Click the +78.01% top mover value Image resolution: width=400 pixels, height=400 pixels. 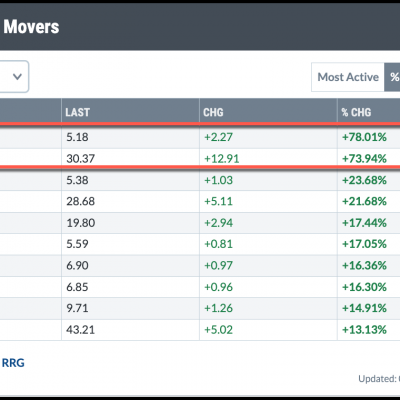pos(364,137)
